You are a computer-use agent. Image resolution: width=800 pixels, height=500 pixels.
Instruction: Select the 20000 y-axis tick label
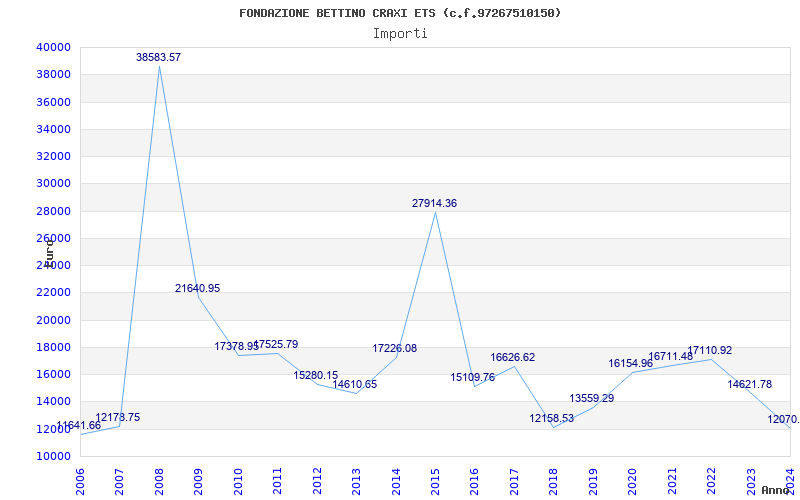[x=53, y=320]
